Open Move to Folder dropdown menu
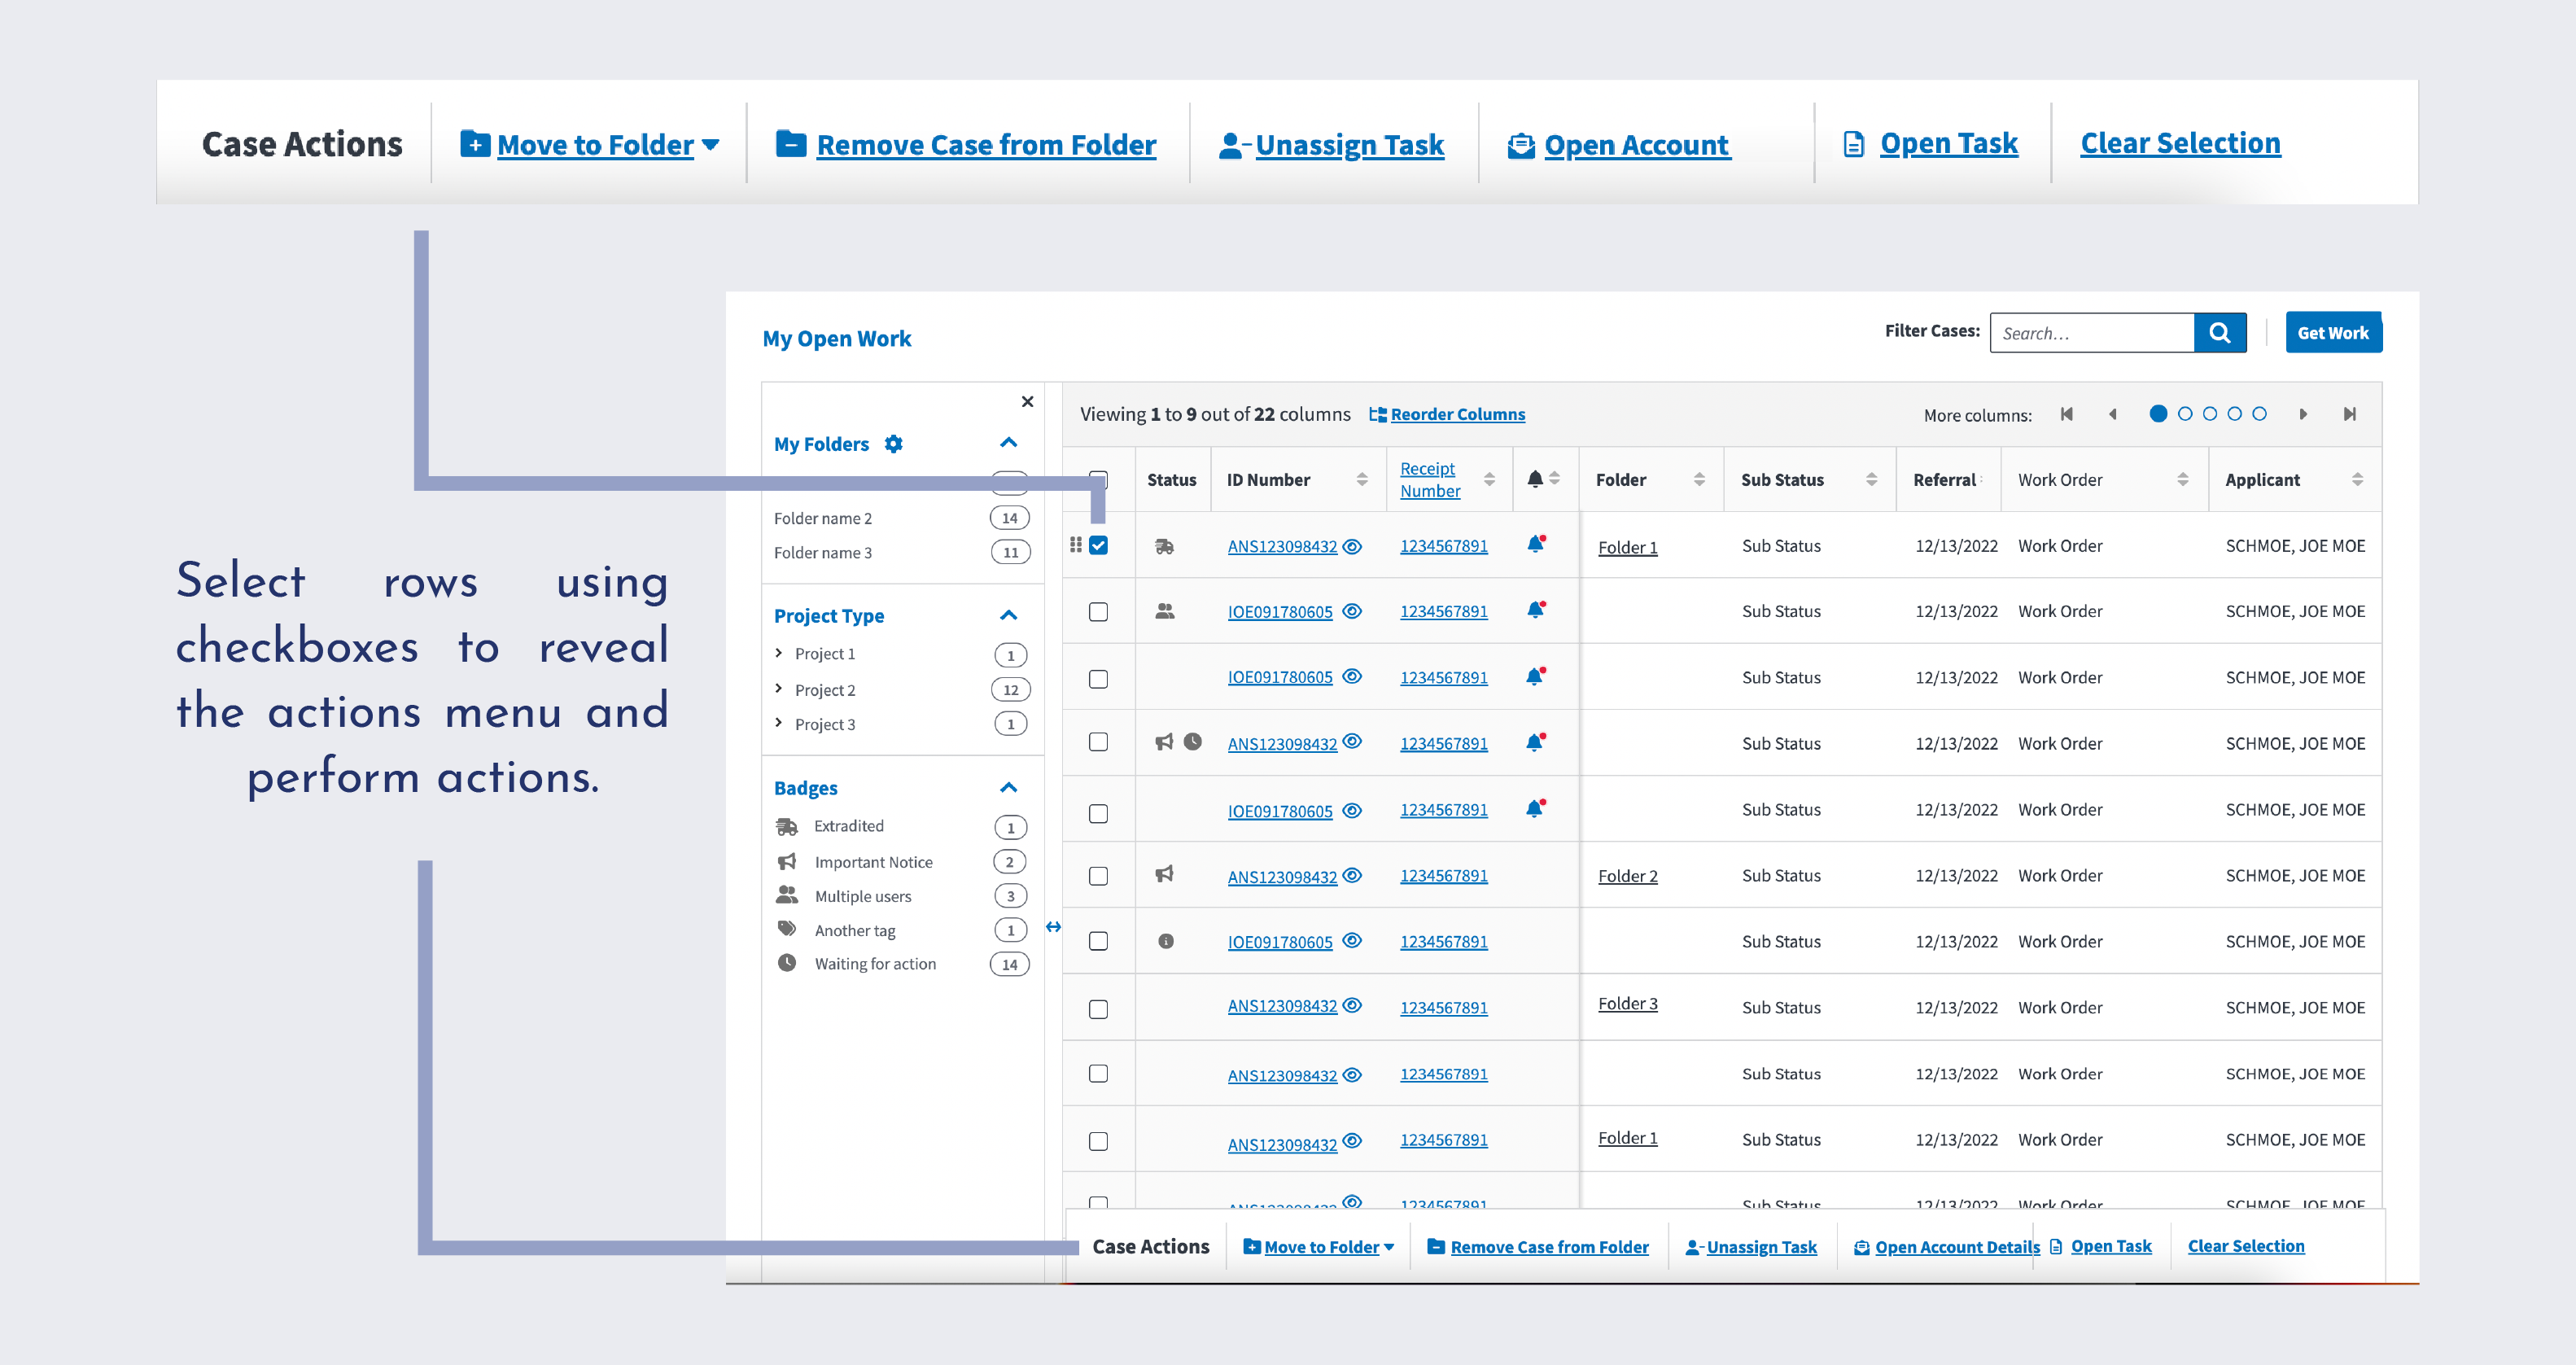Image resolution: width=2576 pixels, height=1365 pixels. click(x=586, y=142)
